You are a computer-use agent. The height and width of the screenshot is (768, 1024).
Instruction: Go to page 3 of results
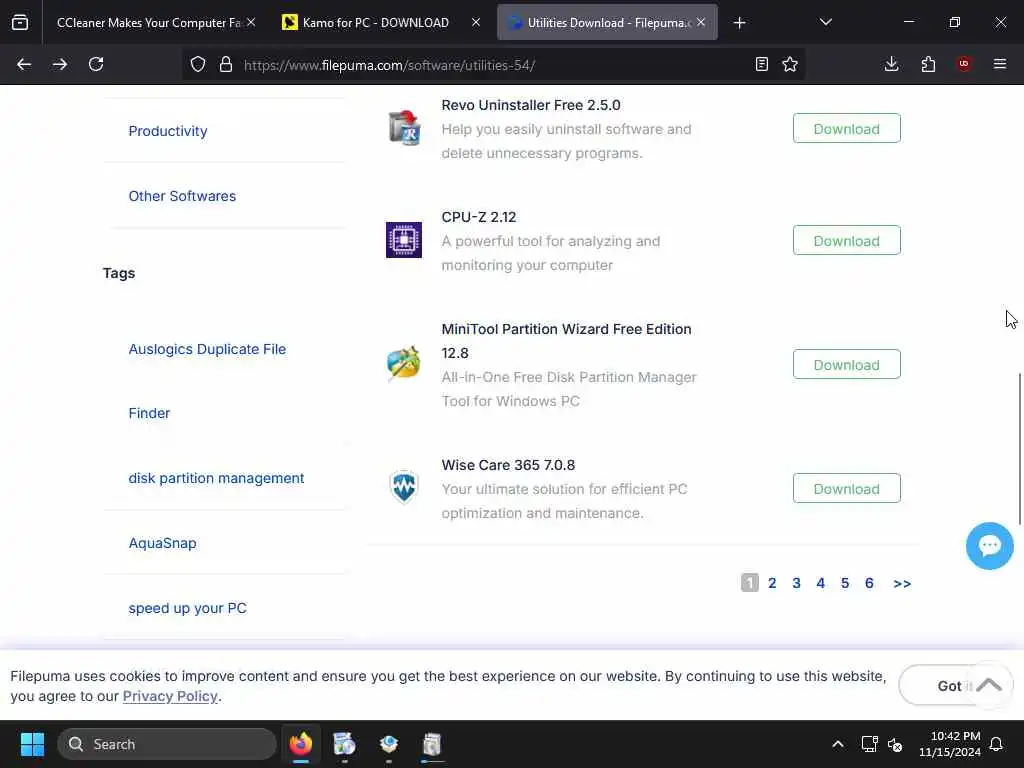pyautogui.click(x=796, y=583)
